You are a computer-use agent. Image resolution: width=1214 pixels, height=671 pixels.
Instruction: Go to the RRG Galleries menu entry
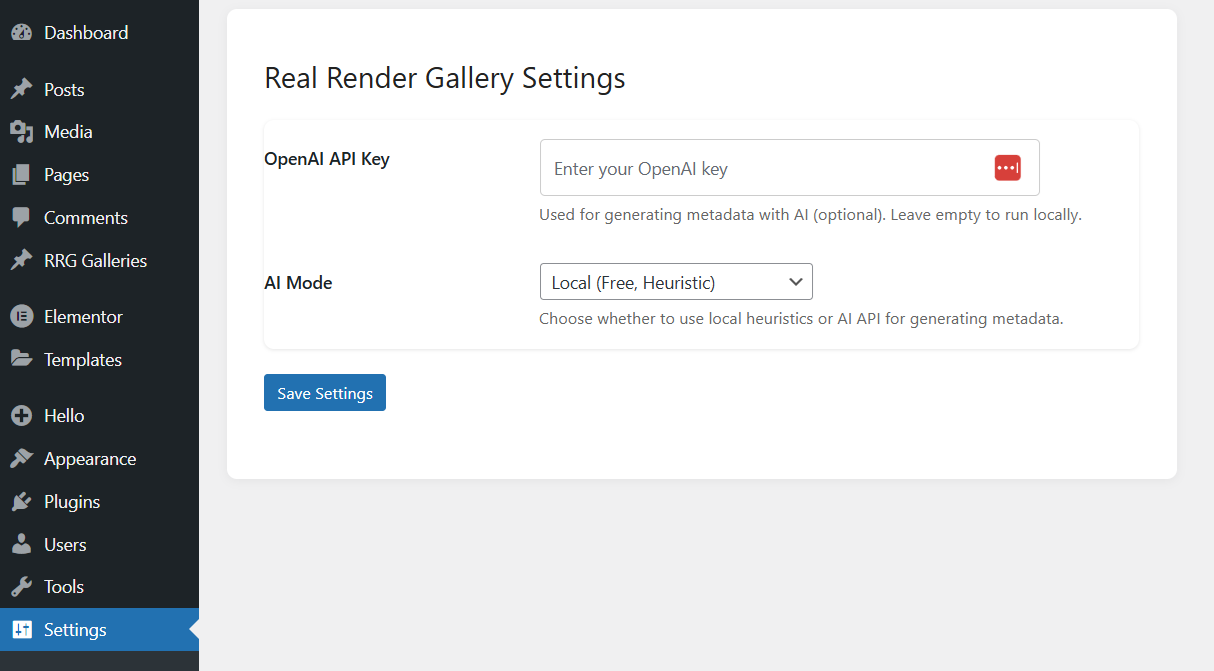tap(95, 260)
